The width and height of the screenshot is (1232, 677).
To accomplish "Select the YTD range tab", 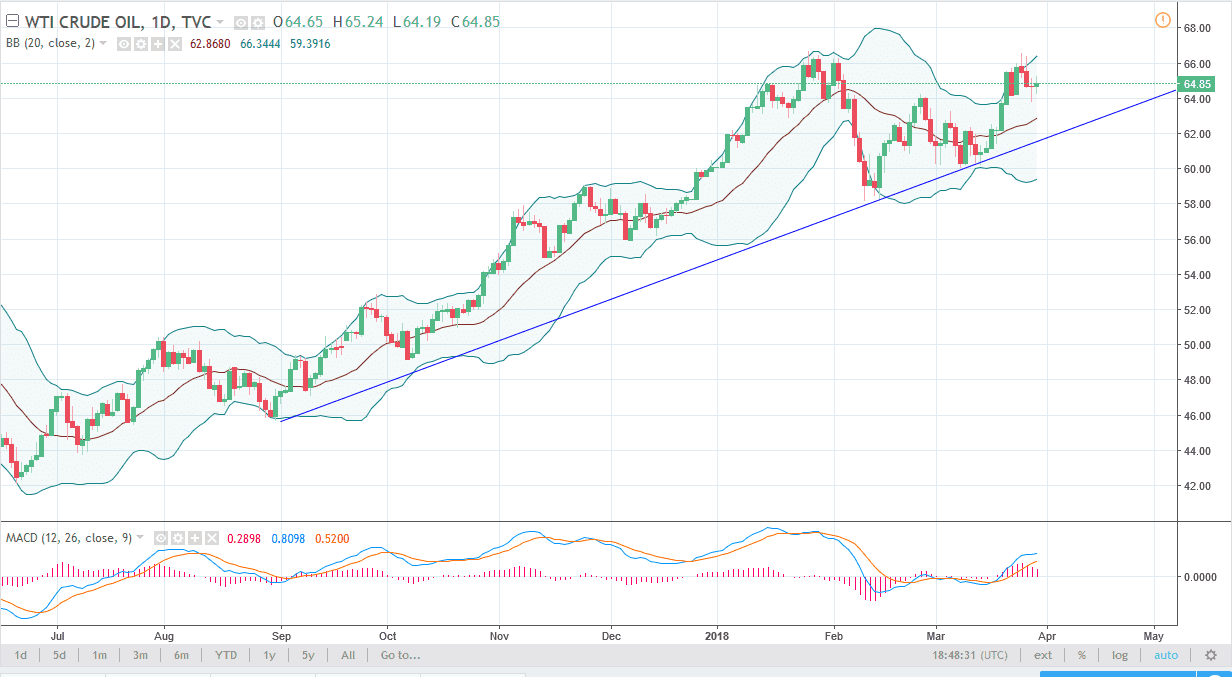I will pyautogui.click(x=226, y=655).
